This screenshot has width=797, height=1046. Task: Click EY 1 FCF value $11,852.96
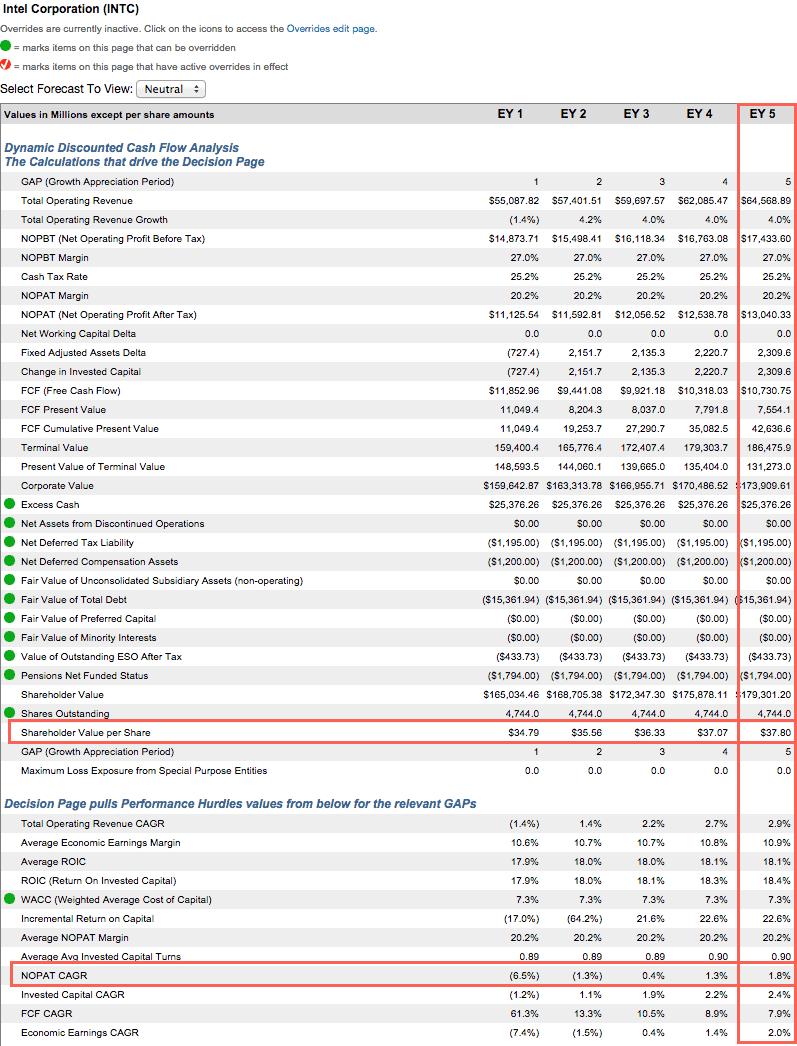coord(514,391)
